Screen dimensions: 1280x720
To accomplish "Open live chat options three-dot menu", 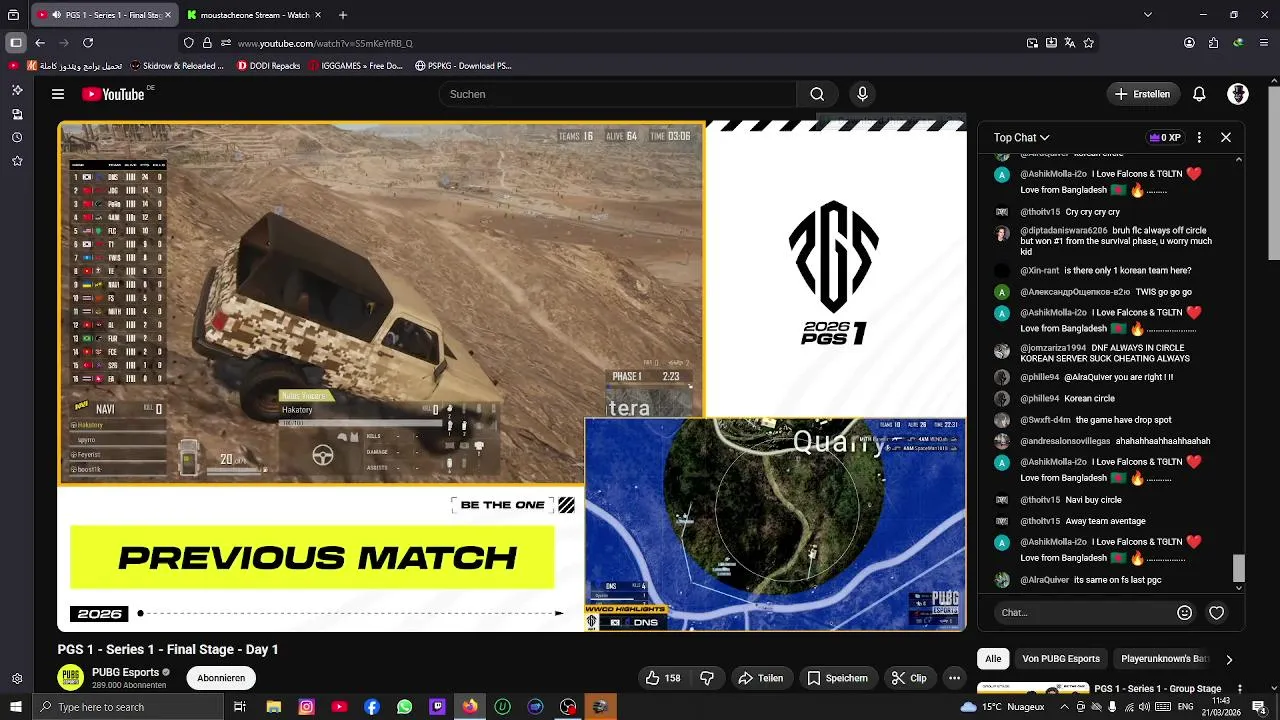I will [1199, 138].
